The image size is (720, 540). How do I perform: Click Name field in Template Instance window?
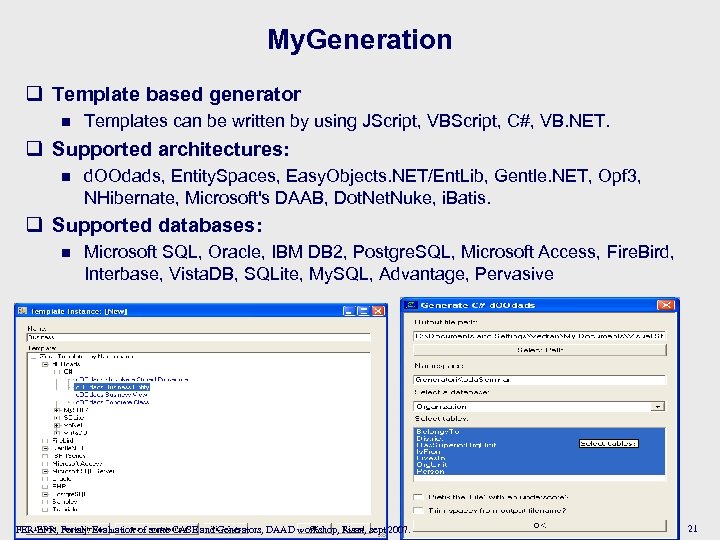[x=199, y=338]
